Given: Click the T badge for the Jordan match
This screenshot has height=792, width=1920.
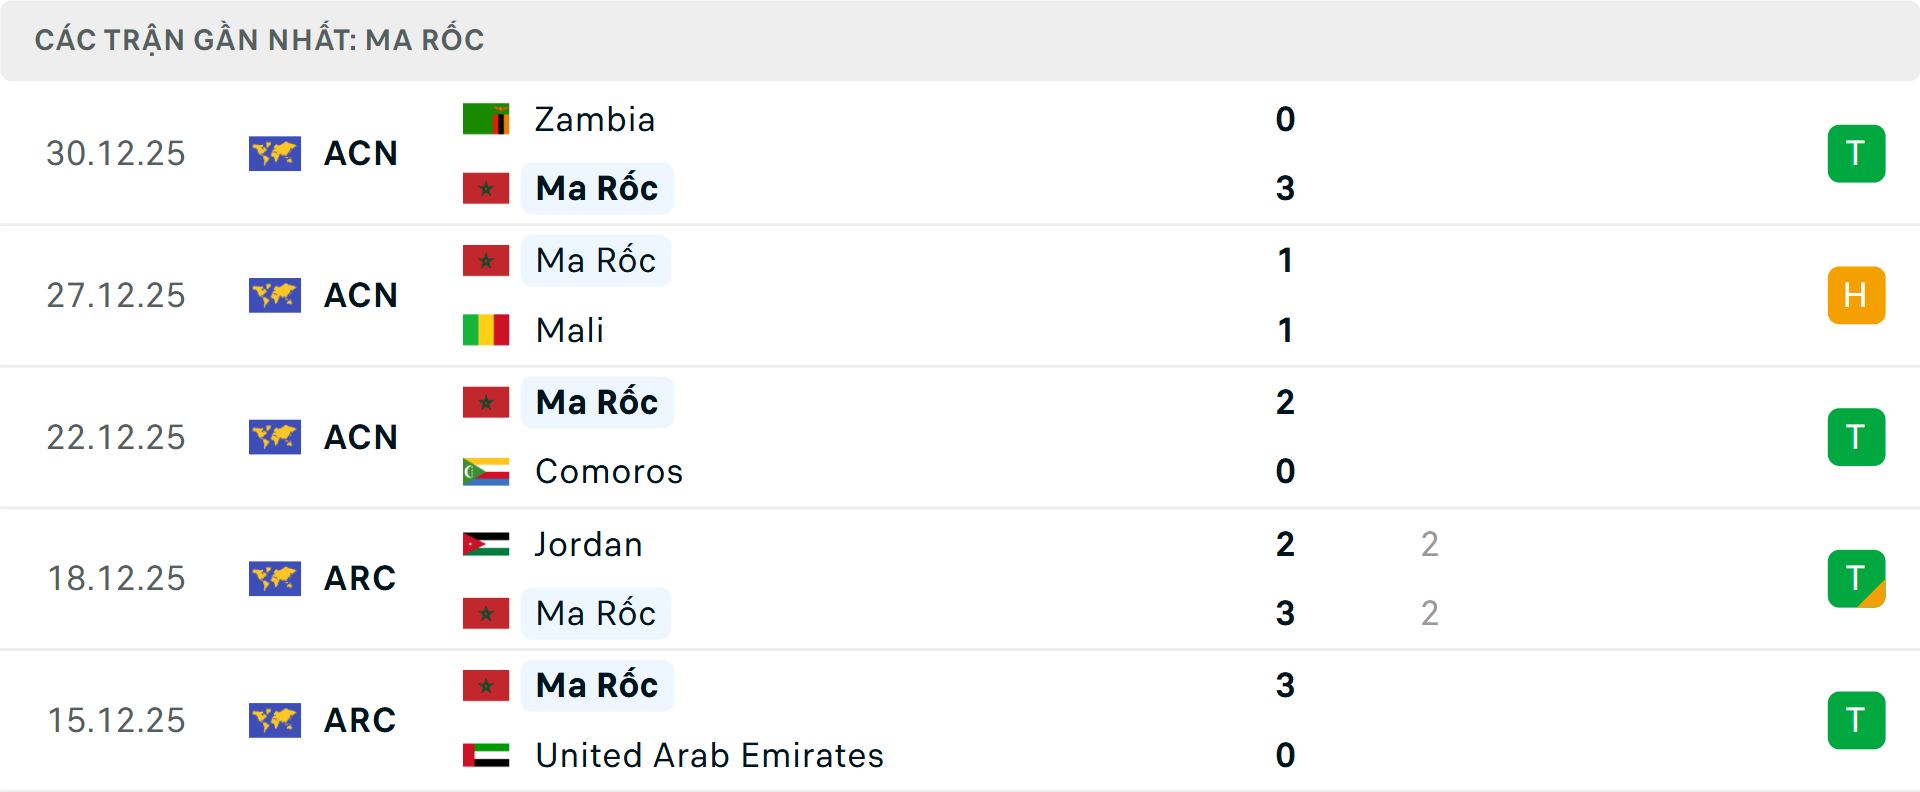Looking at the screenshot, I should point(1856,579).
